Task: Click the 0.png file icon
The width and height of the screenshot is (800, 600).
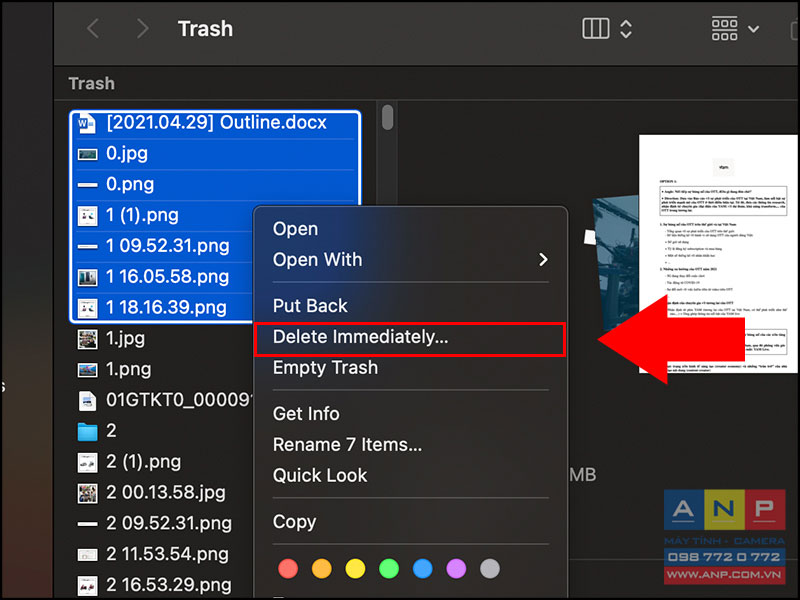Action: [87, 185]
